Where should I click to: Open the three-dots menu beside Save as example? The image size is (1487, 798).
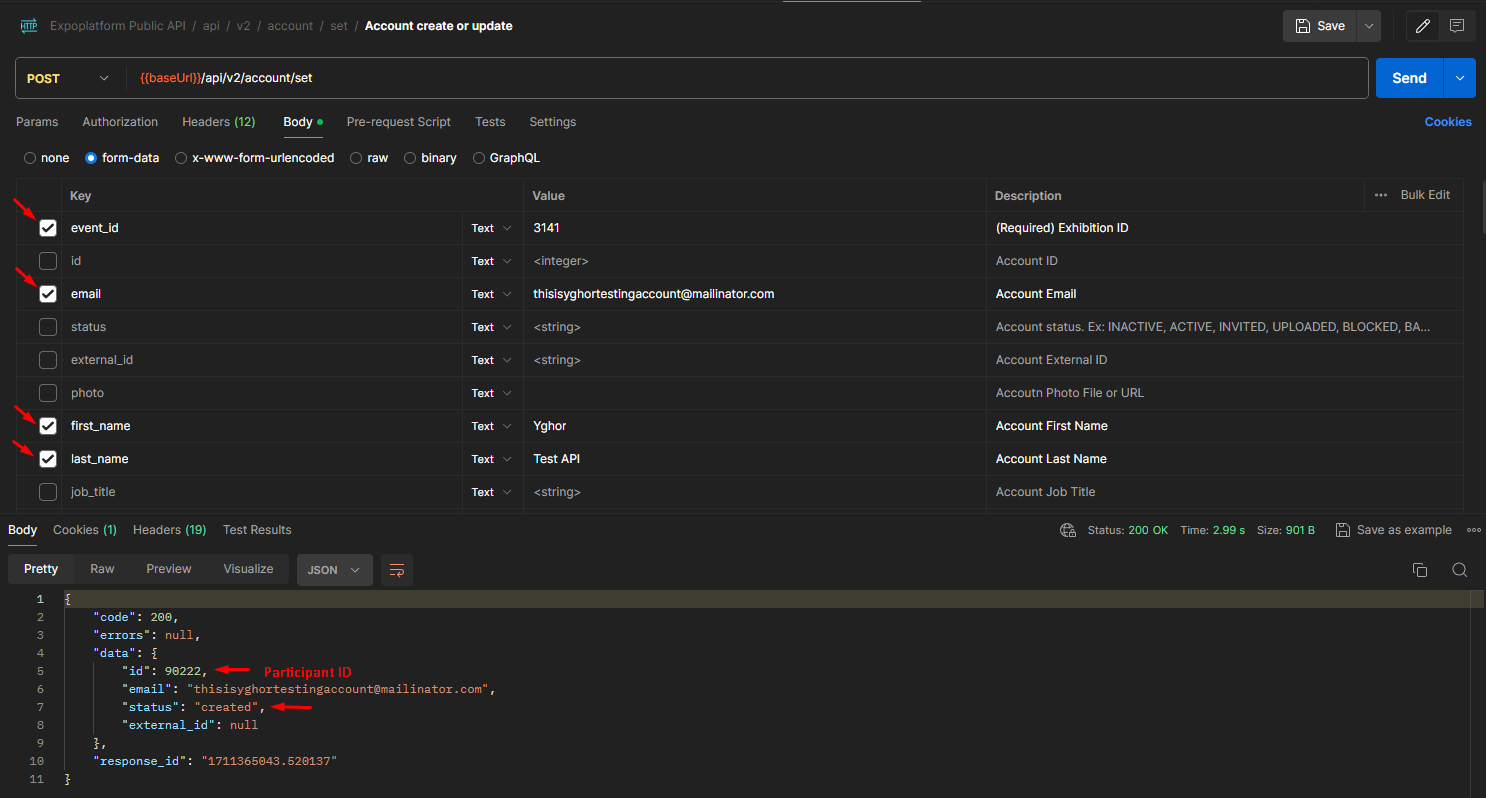pos(1473,530)
